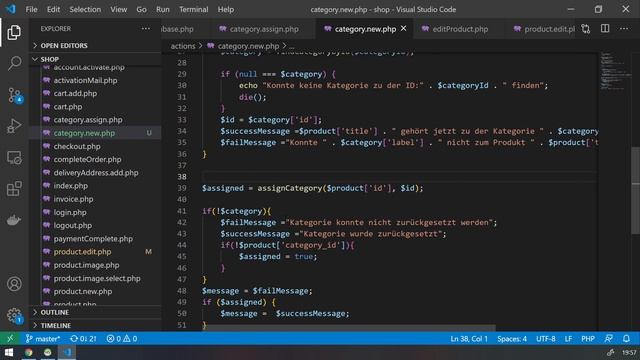Open the Docker view icon

(14, 220)
